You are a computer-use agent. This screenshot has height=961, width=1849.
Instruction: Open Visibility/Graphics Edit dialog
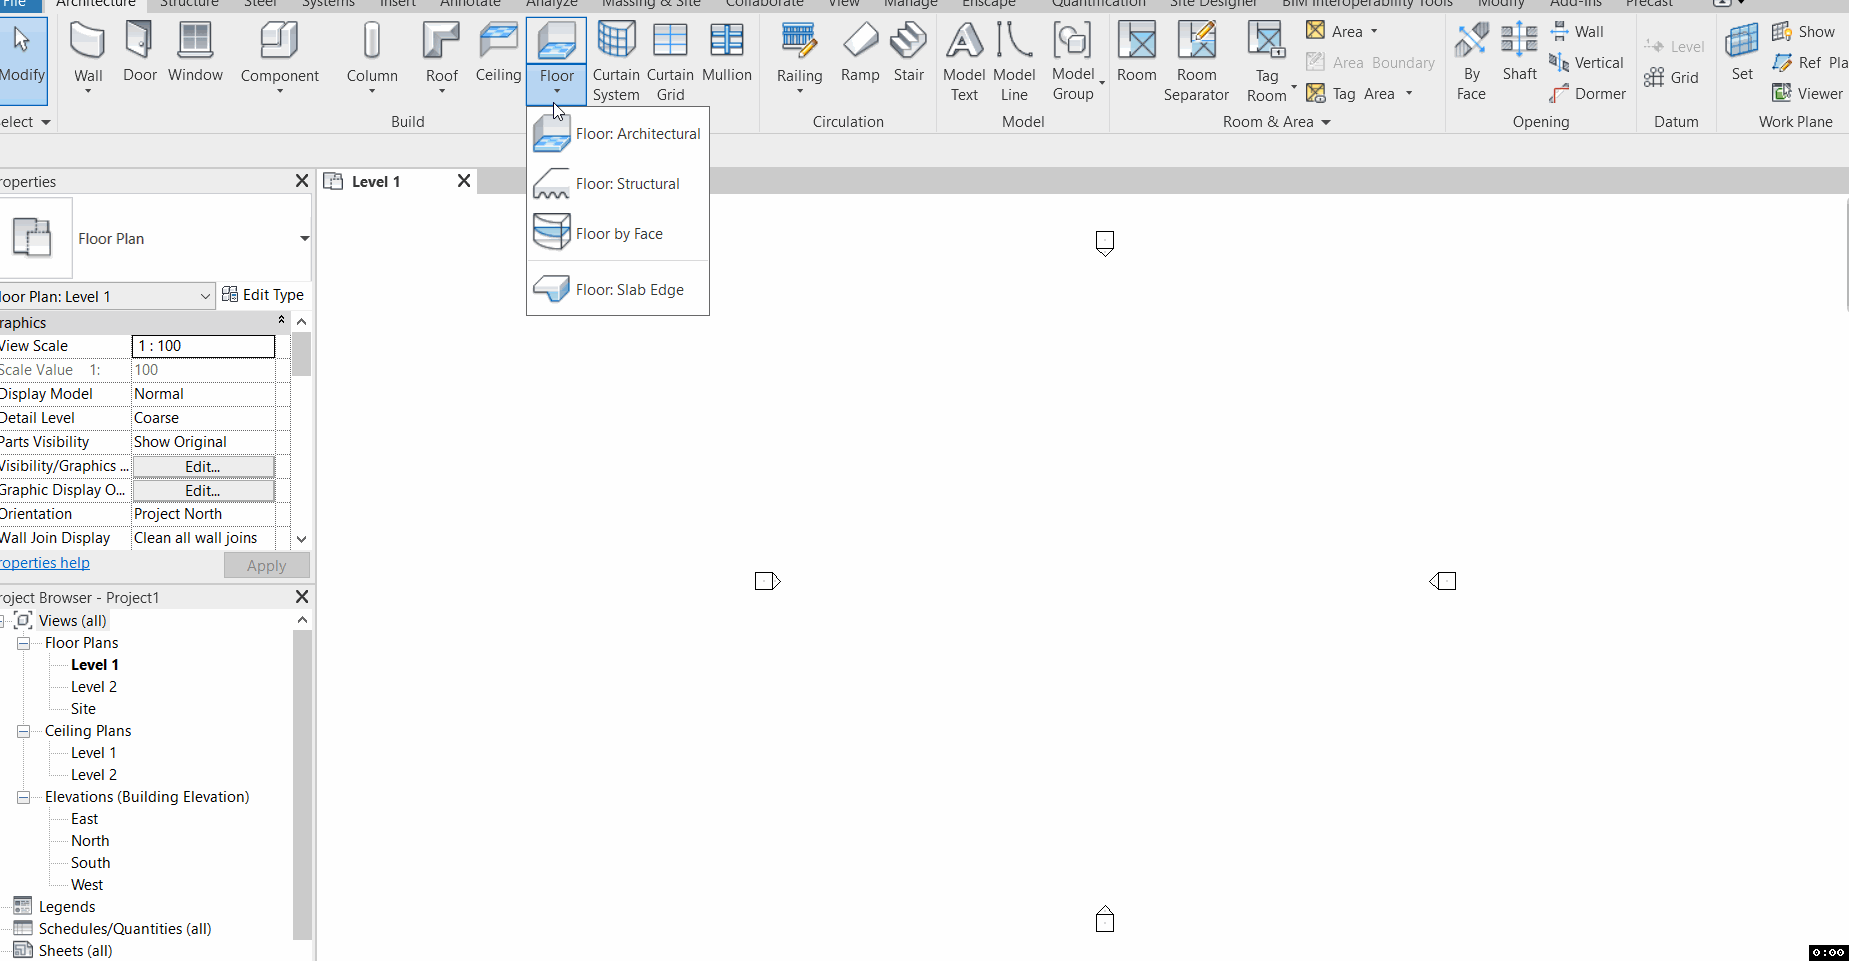[x=201, y=466]
